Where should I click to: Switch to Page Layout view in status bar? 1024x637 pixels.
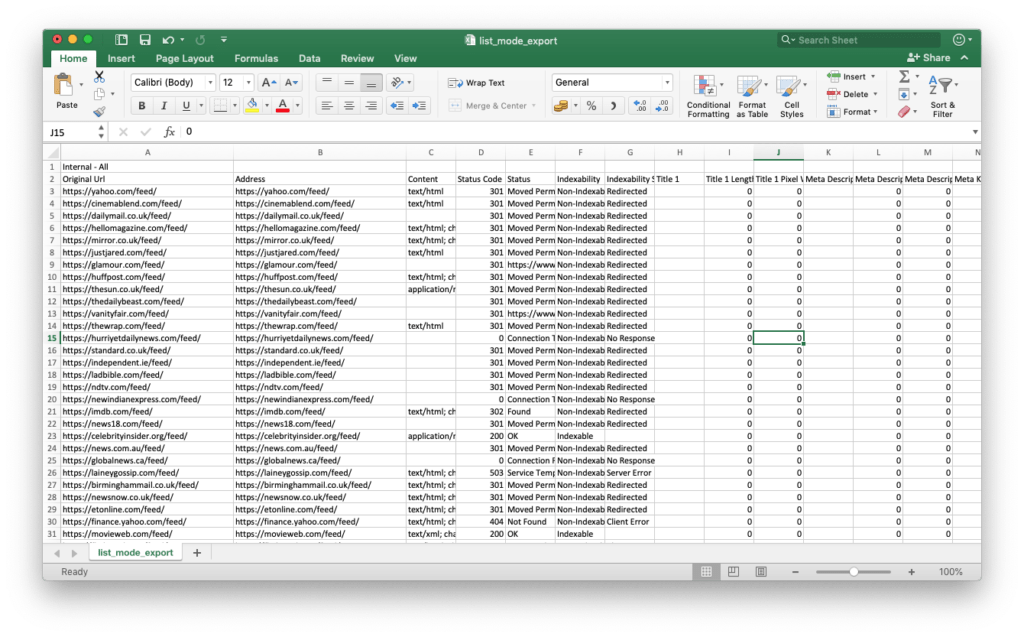[x=733, y=572]
